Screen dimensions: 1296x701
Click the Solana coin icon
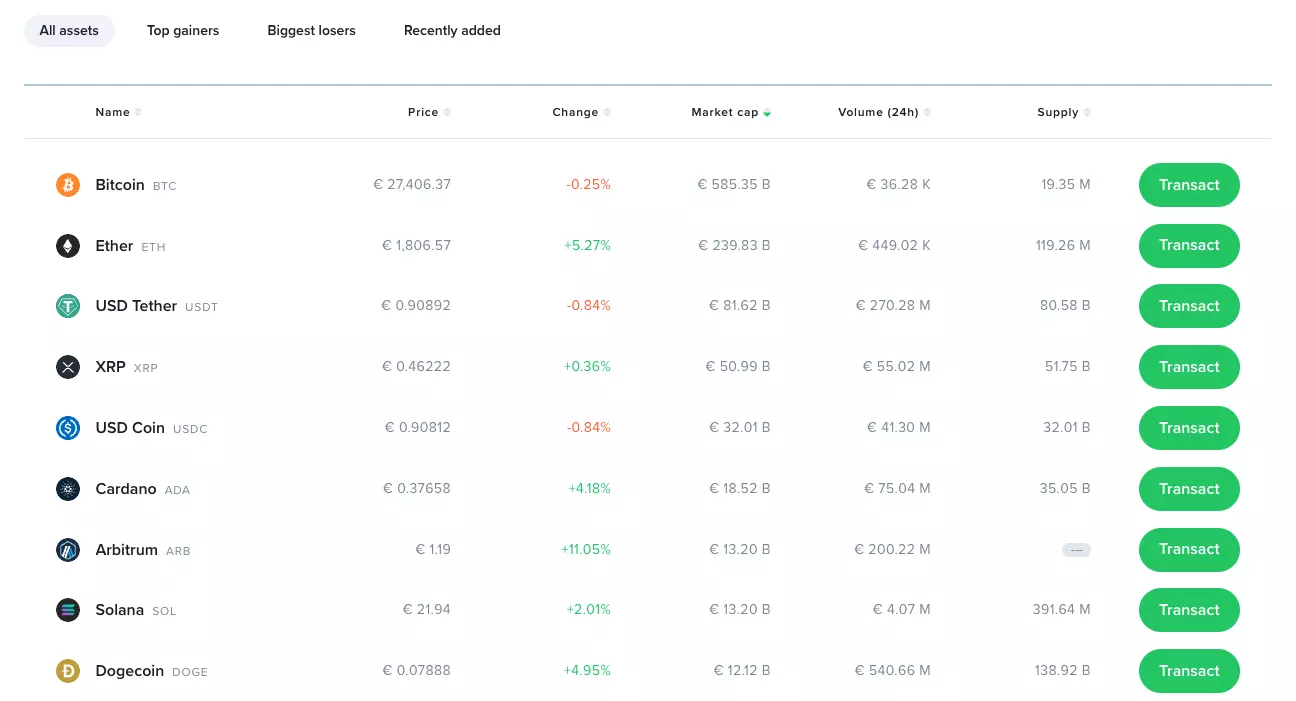pyautogui.click(x=67, y=610)
